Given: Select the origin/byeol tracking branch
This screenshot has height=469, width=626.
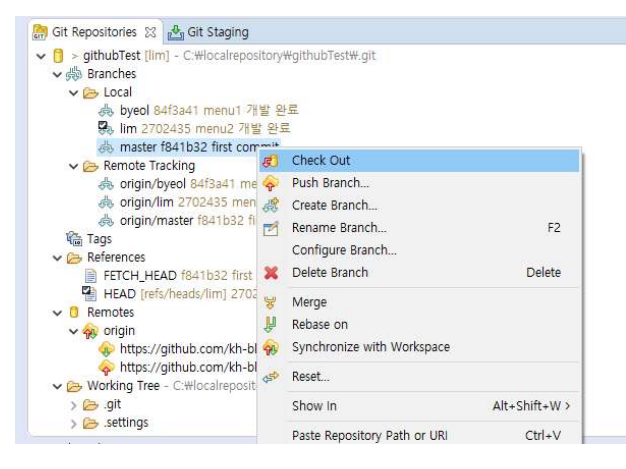Looking at the screenshot, I should [178, 184].
